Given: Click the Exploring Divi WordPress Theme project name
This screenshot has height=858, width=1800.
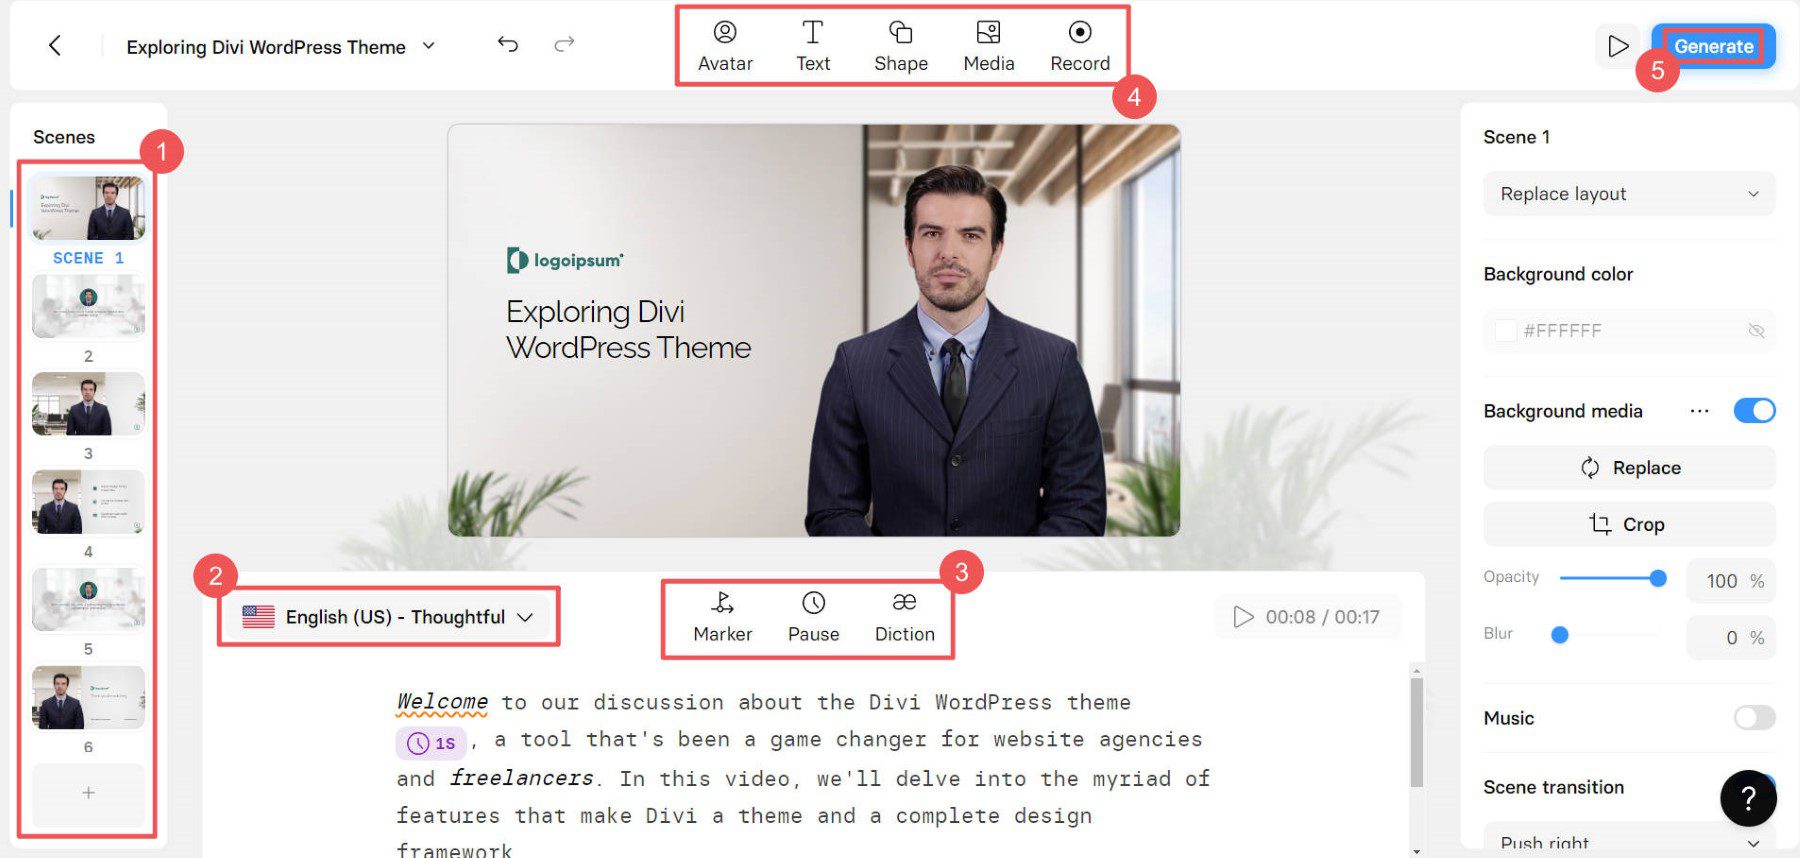Looking at the screenshot, I should pos(266,47).
